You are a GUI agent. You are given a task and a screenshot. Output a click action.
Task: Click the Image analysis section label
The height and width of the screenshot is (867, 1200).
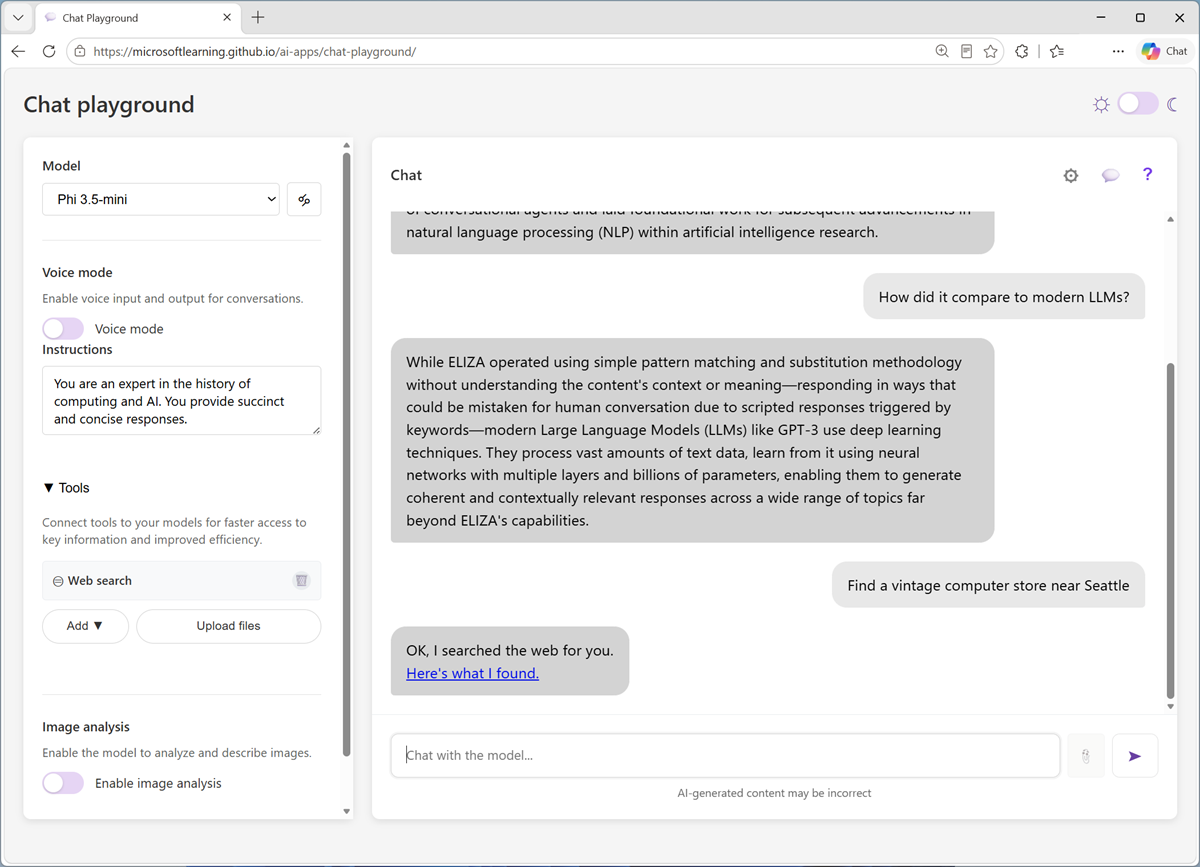[86, 727]
